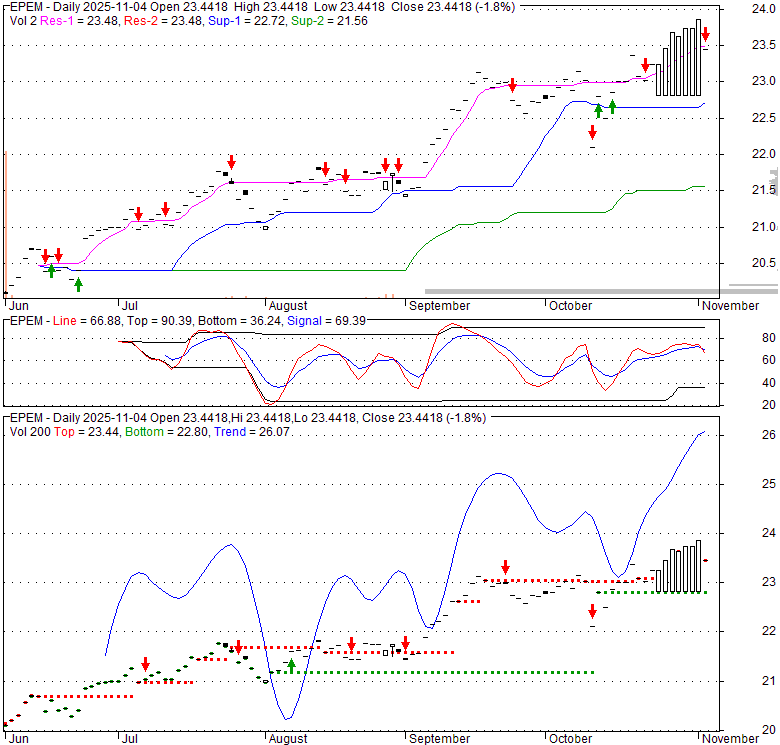Click the tall white candlestick bars in top chart
Viewport: 780px width, 745px height.
click(x=679, y=62)
